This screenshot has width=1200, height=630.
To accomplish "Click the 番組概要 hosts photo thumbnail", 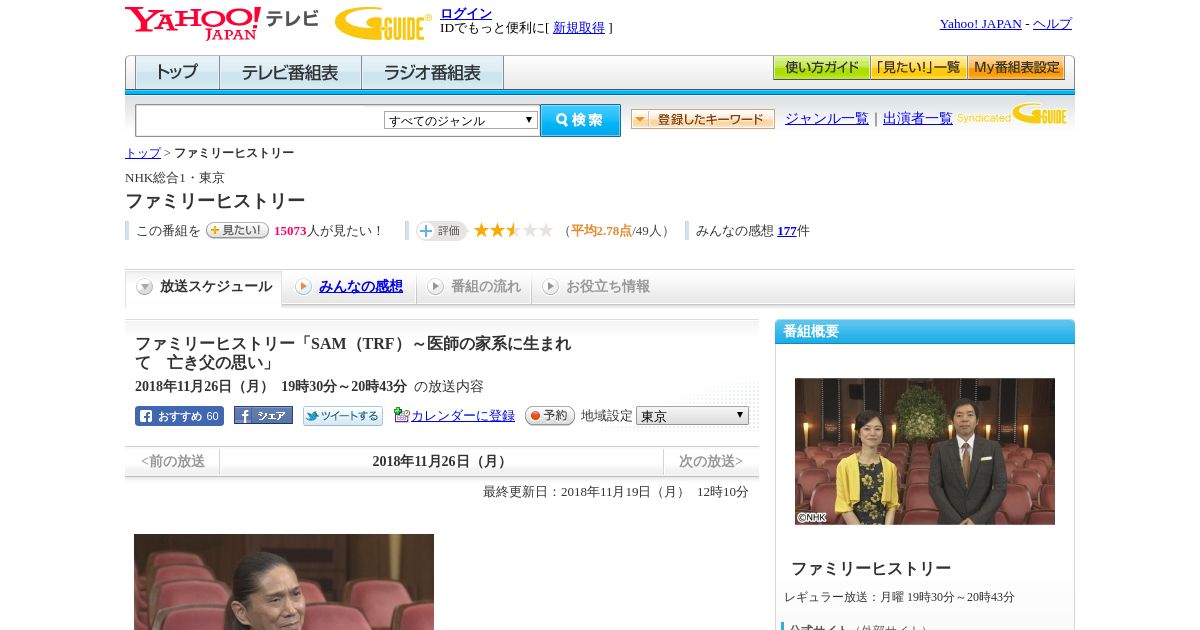I will pyautogui.click(x=925, y=451).
